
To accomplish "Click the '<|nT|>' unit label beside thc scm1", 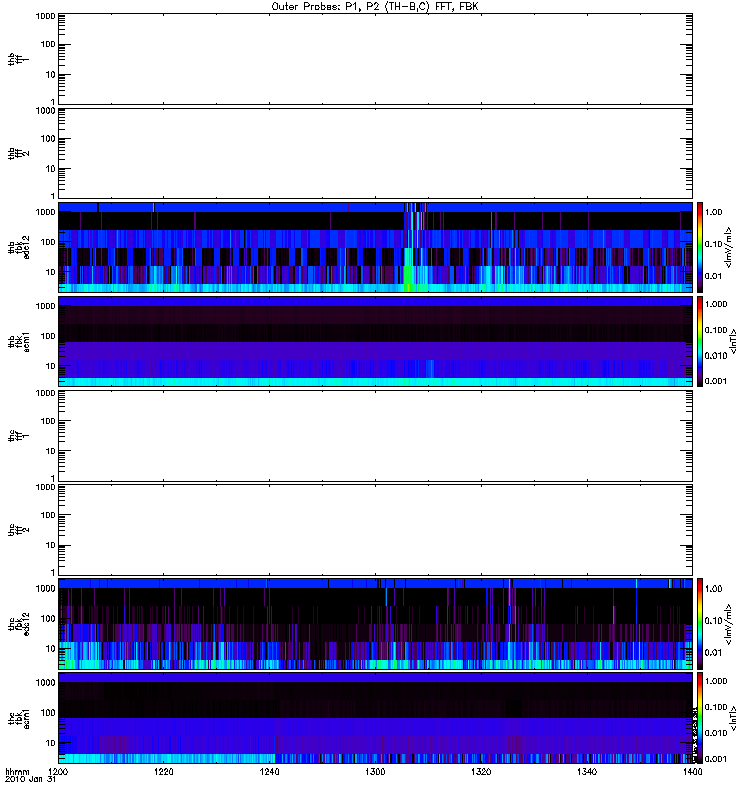I will click(734, 718).
